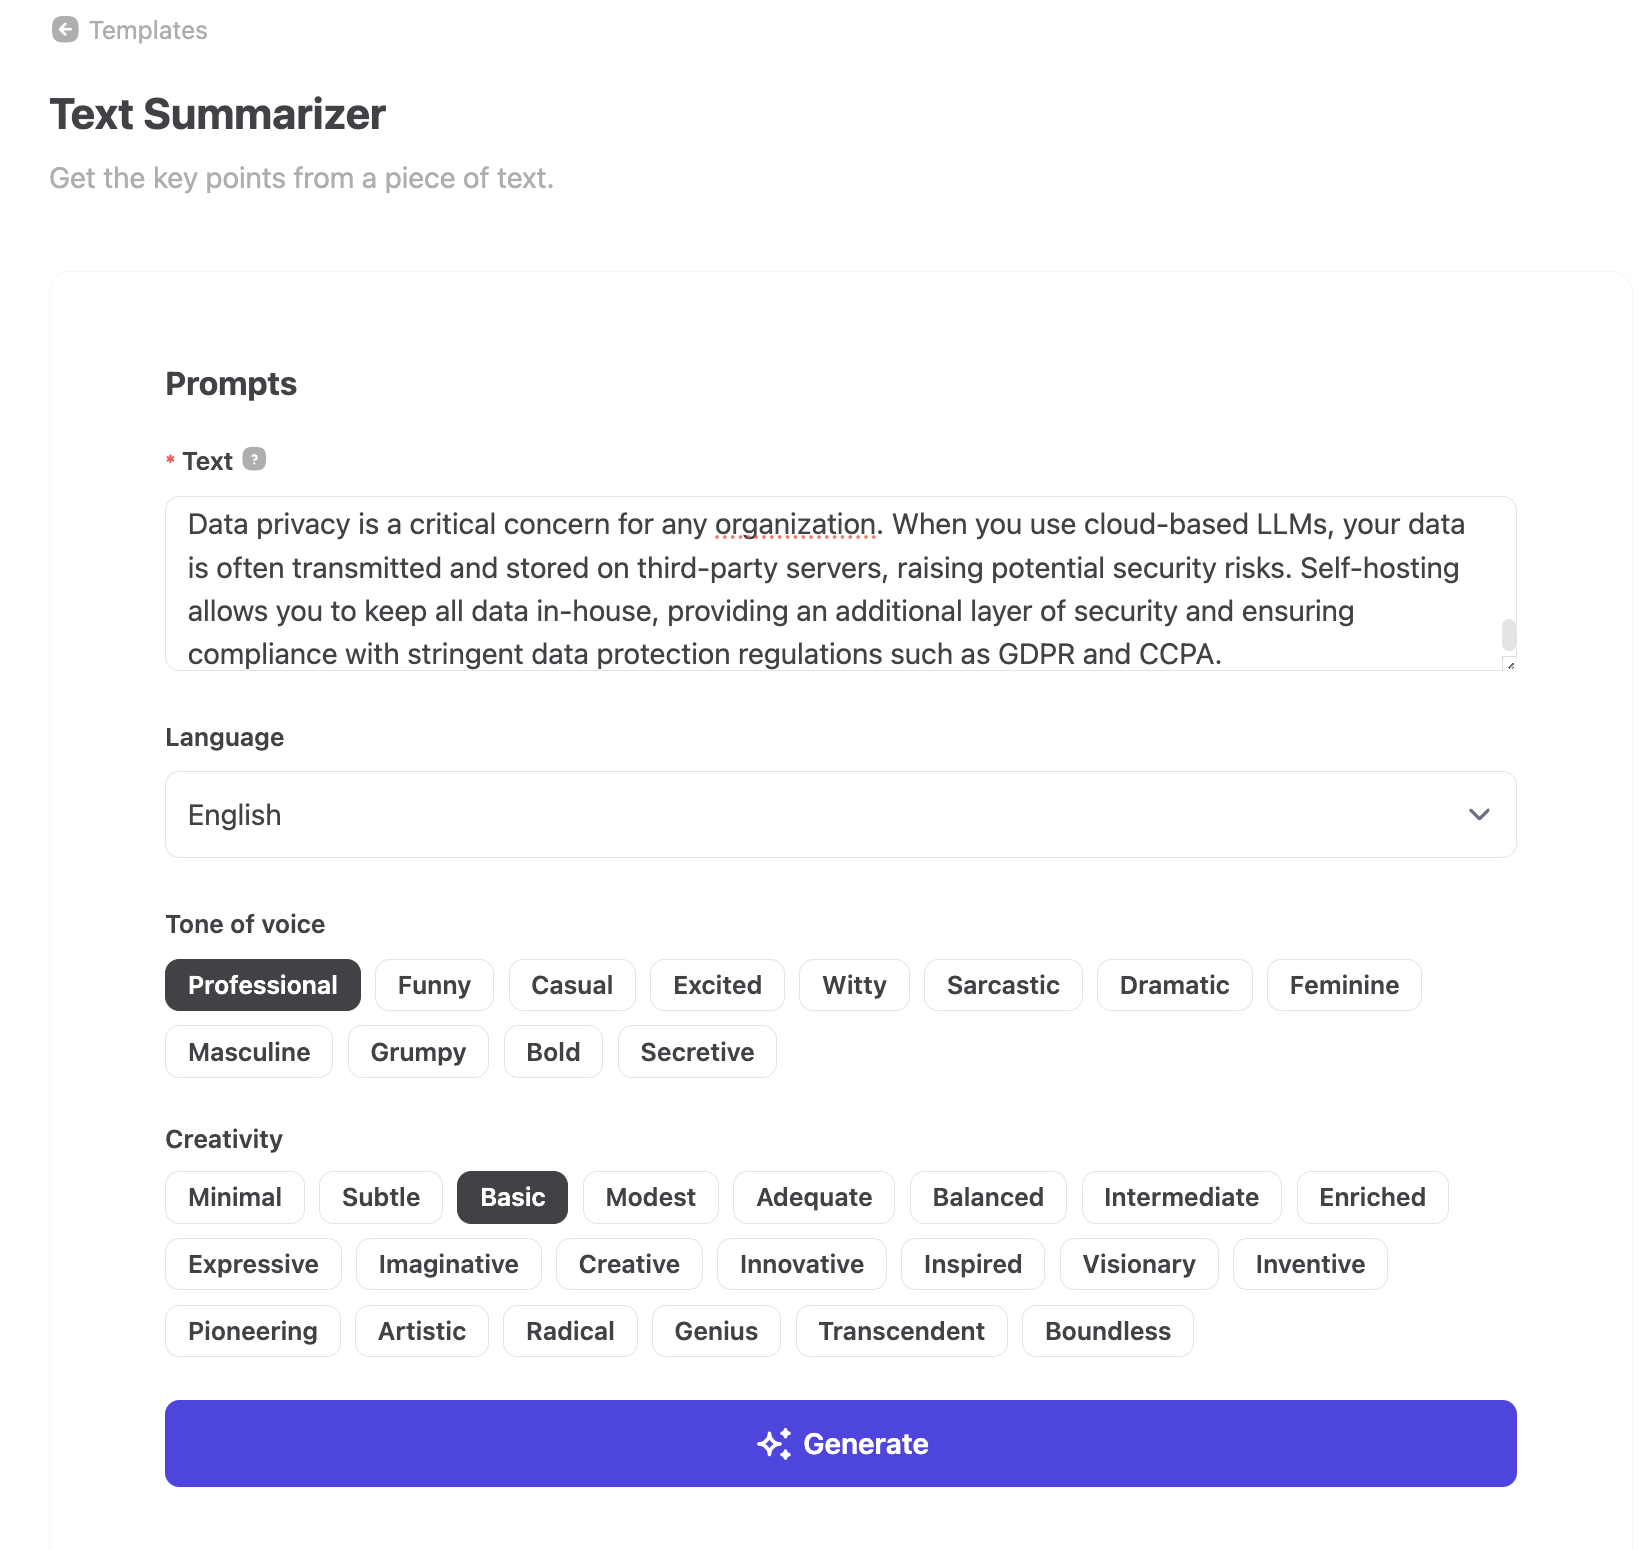This screenshot has height=1550, width=1652.
Task: Pick the Boundless creativity option
Action: click(x=1108, y=1332)
